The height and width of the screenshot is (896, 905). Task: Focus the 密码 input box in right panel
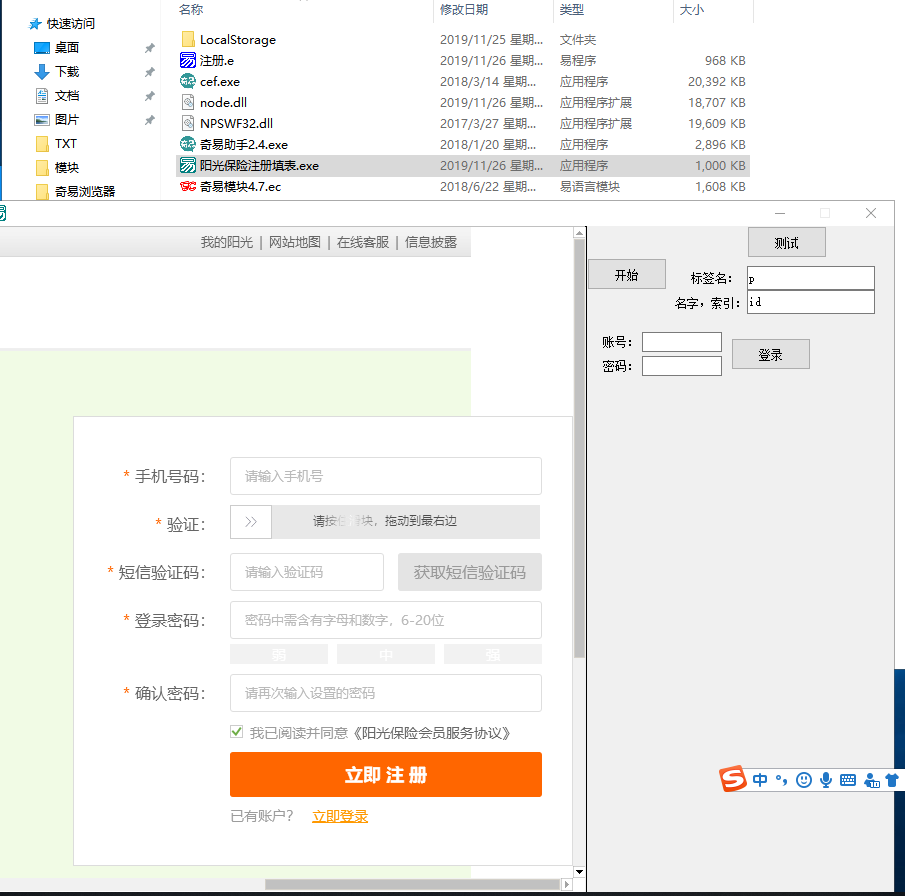[682, 365]
